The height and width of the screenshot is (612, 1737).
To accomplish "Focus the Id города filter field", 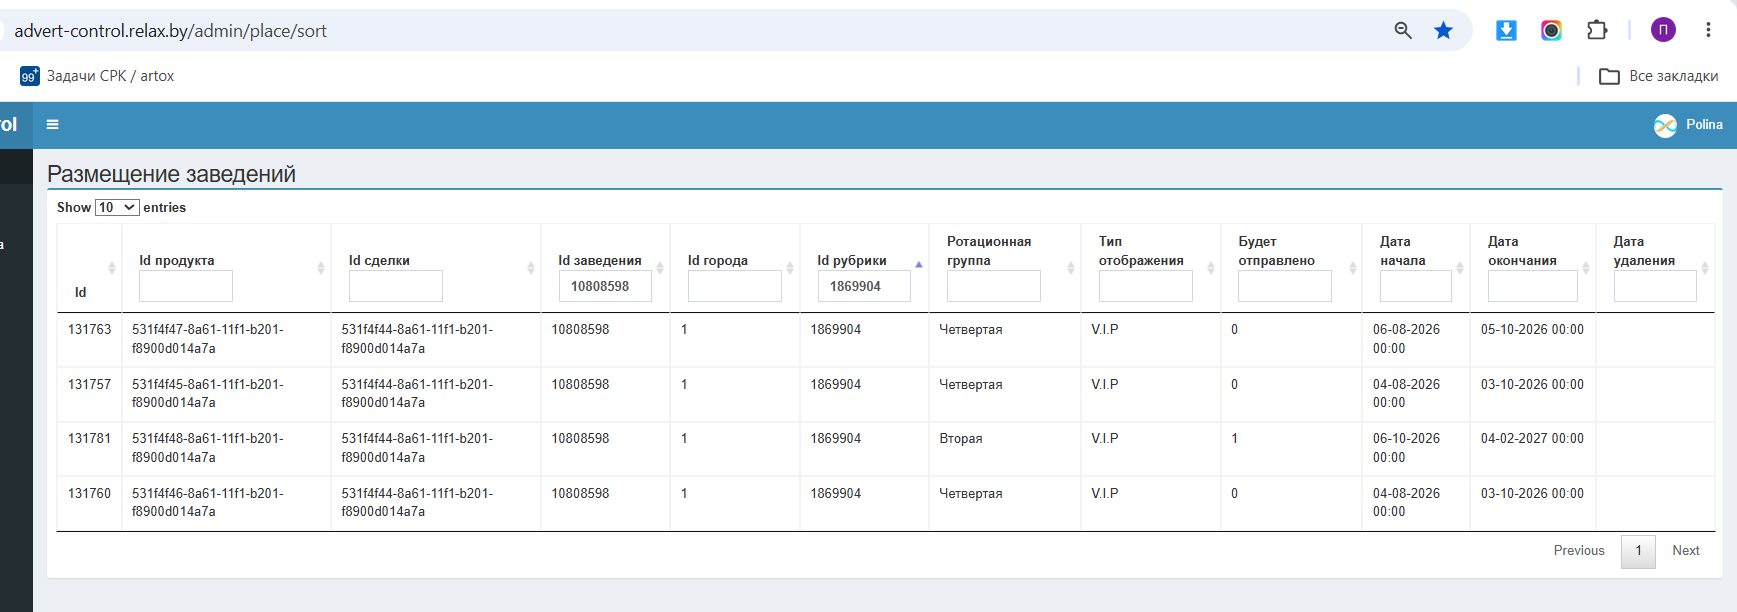I will click(x=735, y=286).
